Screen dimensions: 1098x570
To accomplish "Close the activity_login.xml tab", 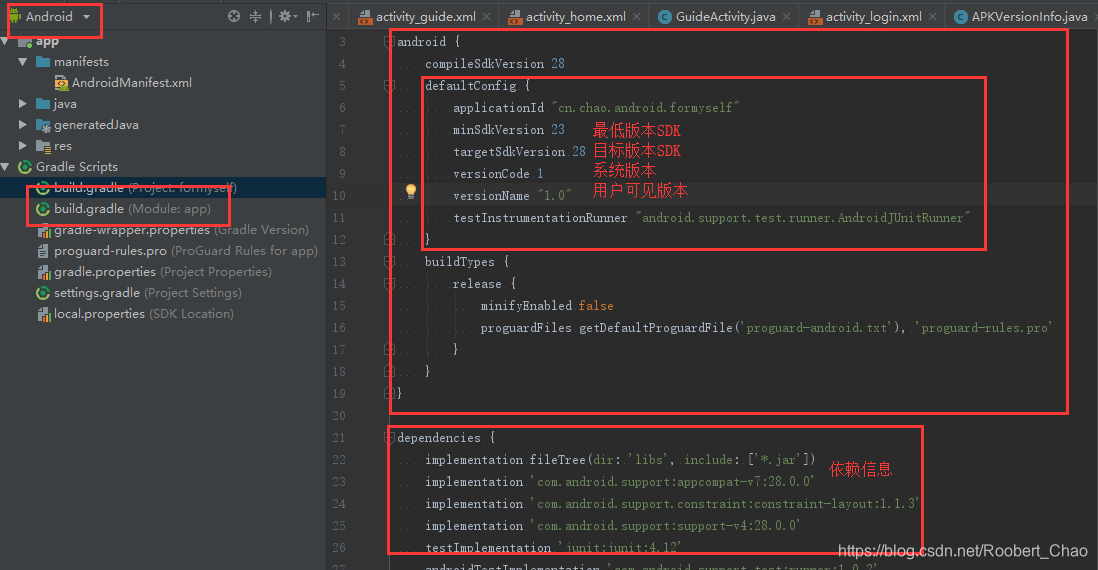I will pyautogui.click(x=932, y=17).
